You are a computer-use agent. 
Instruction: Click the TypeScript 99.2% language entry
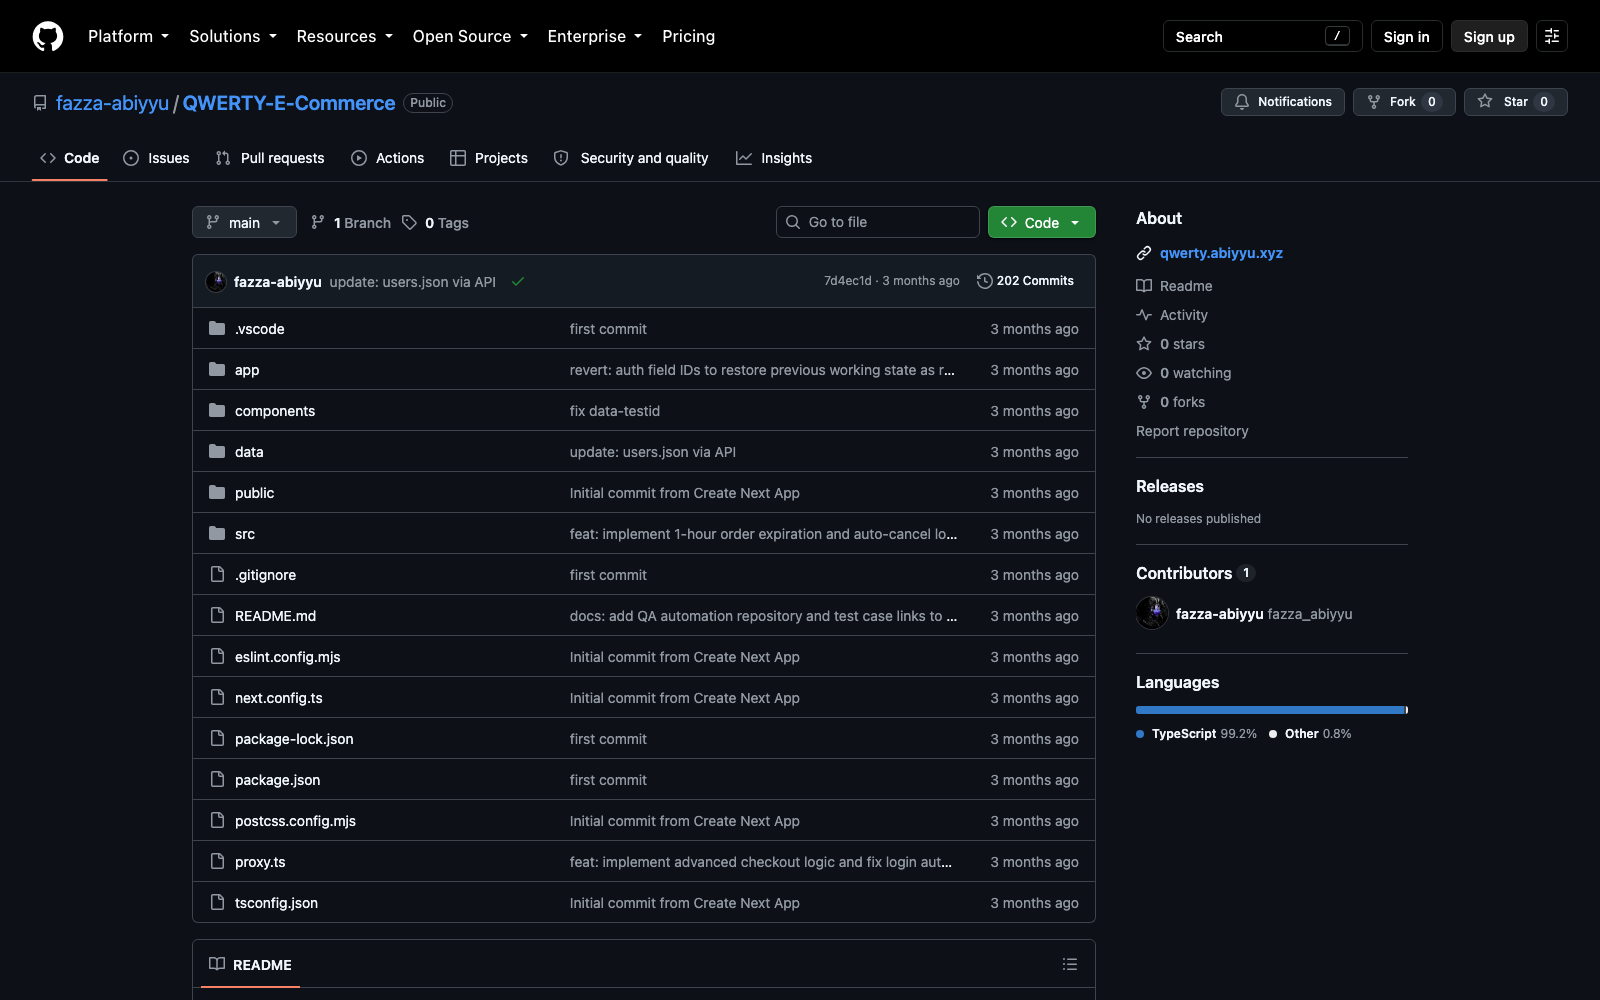pyautogui.click(x=1197, y=734)
